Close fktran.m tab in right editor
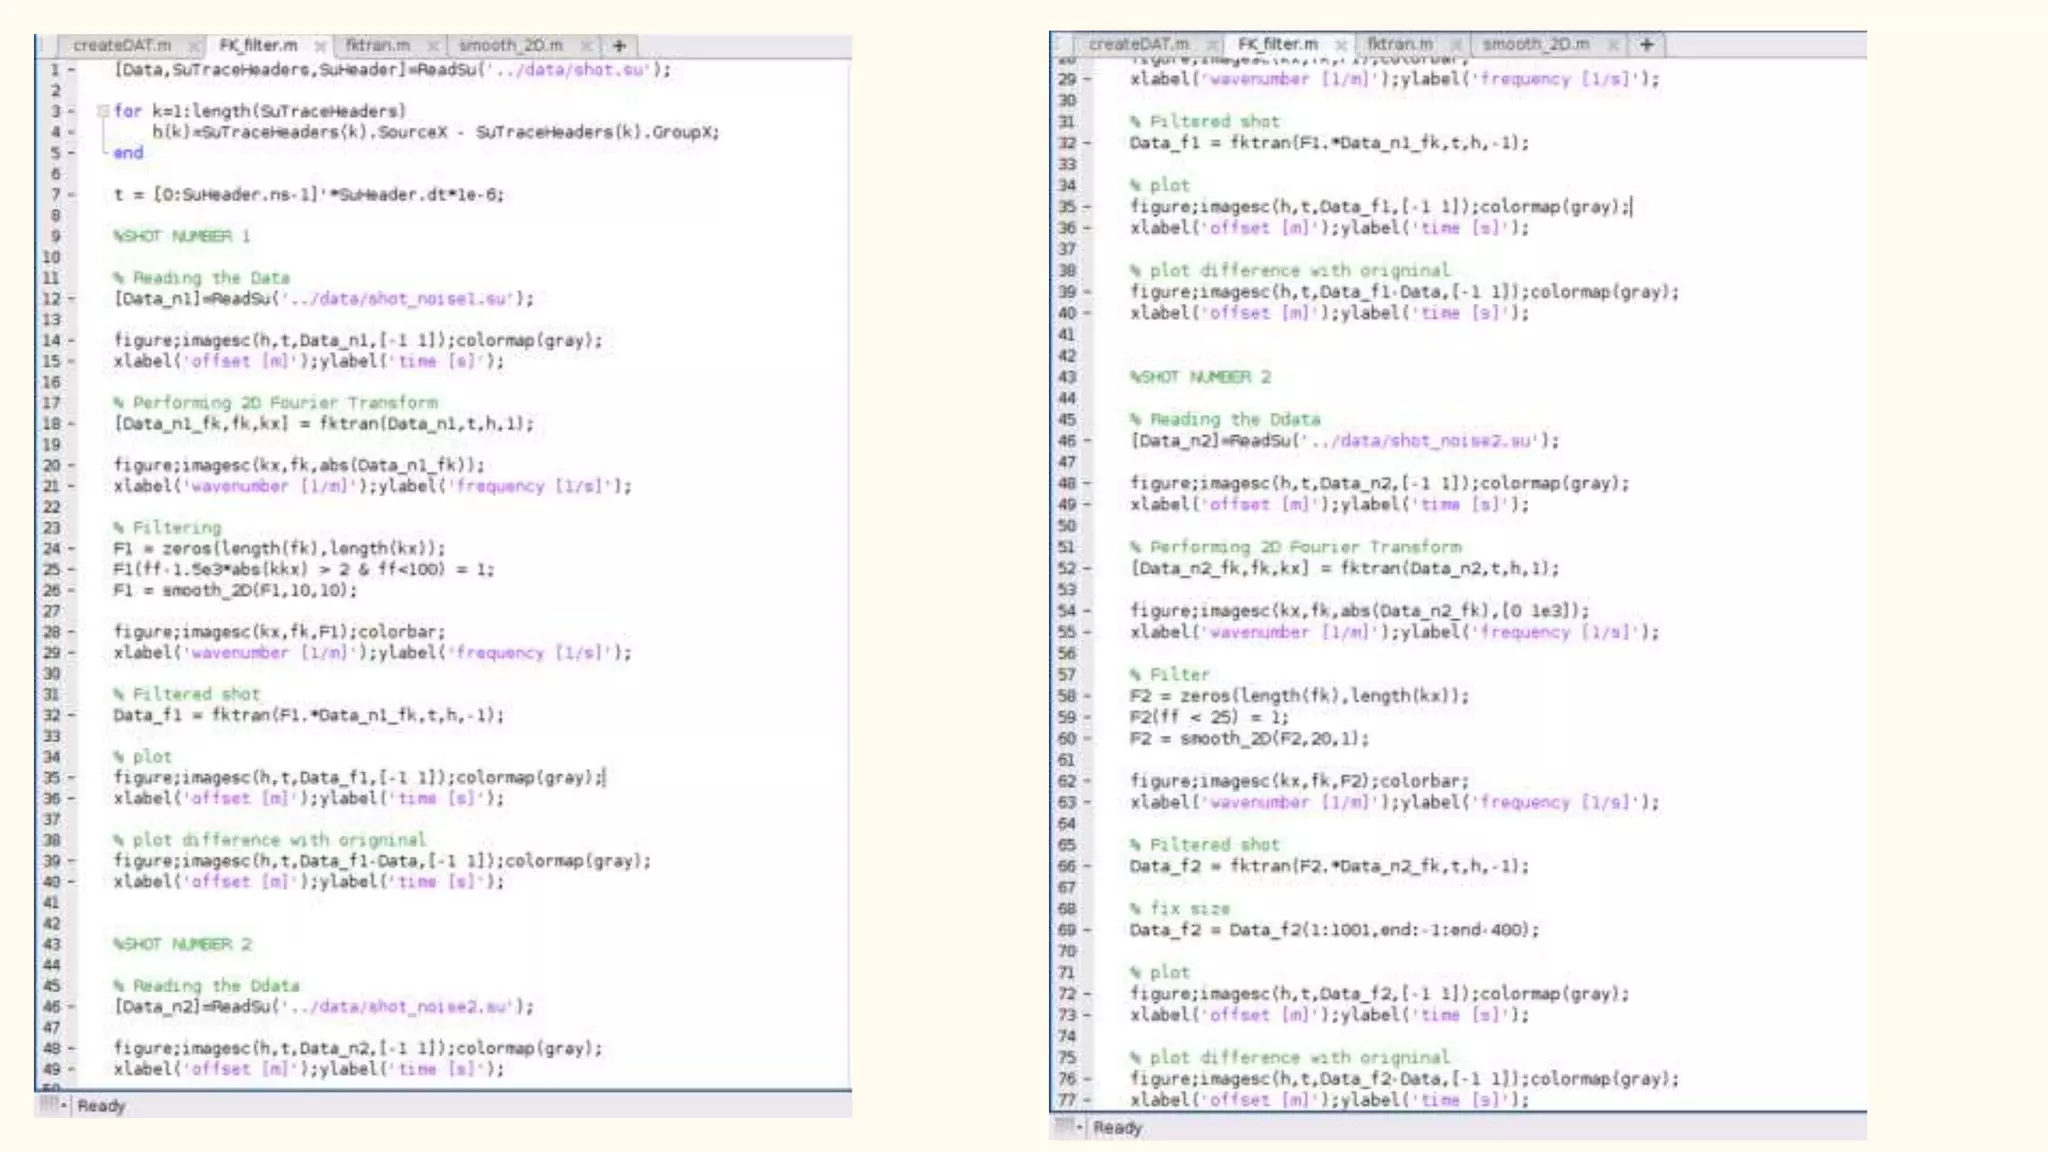The height and width of the screenshot is (1152, 2048). pos(1456,45)
